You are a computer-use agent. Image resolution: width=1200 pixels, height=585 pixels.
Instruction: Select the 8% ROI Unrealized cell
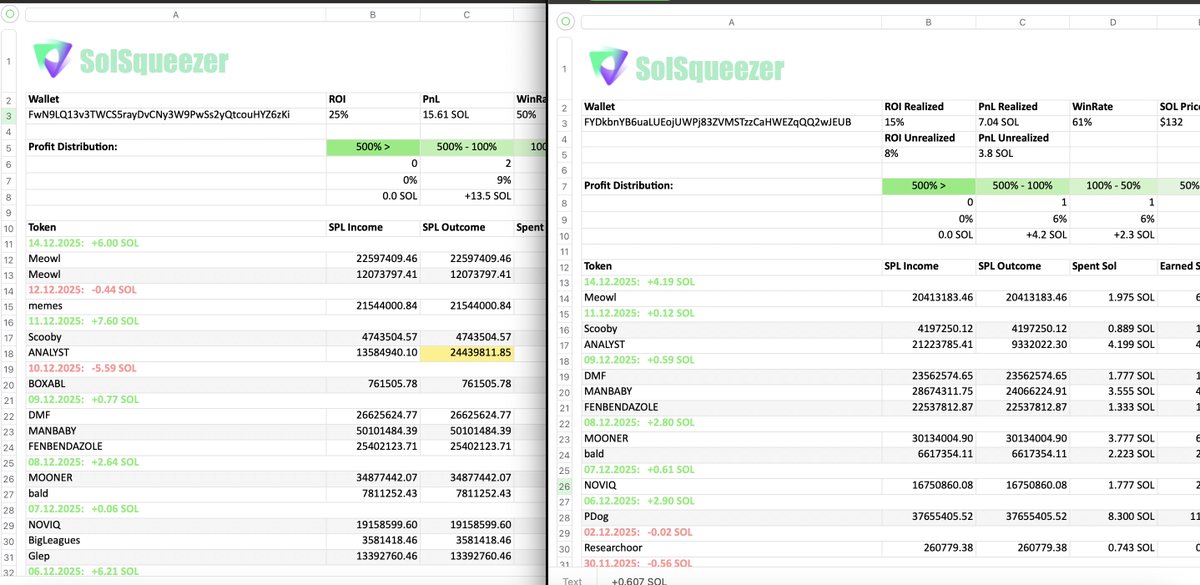[928, 154]
